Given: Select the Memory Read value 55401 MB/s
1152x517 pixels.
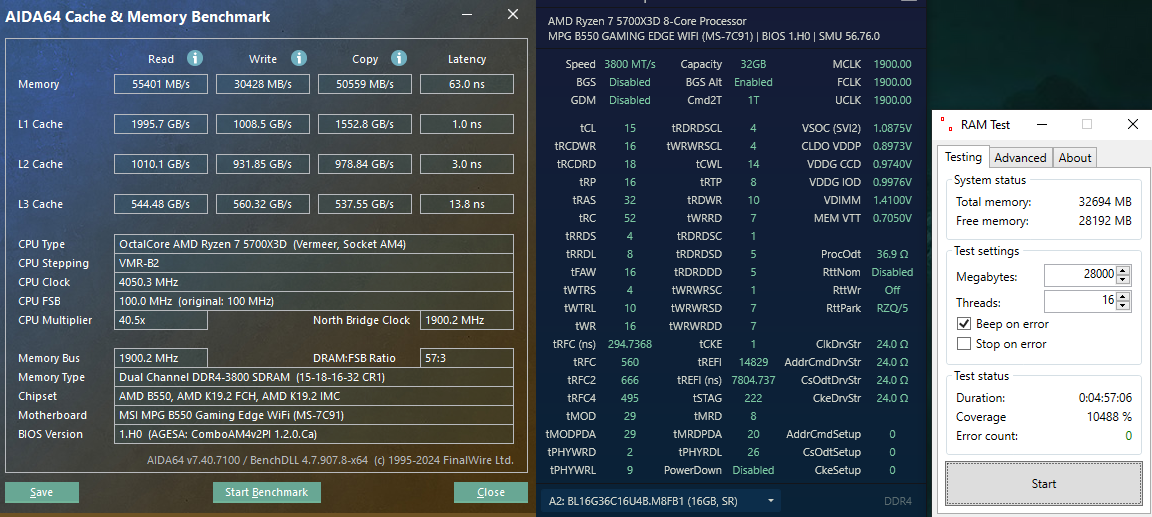Looking at the screenshot, I should pos(160,84).
